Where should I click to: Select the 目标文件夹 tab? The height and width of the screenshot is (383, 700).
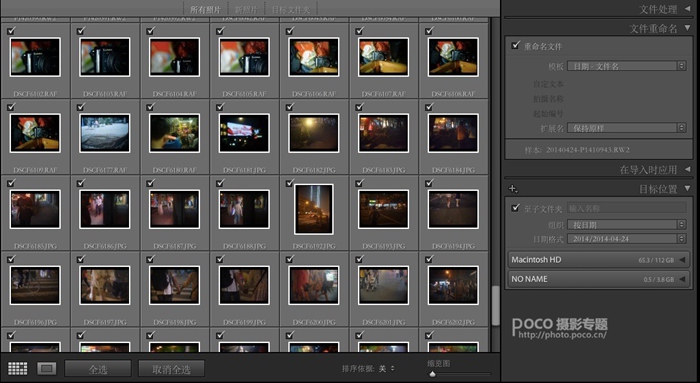click(x=291, y=9)
